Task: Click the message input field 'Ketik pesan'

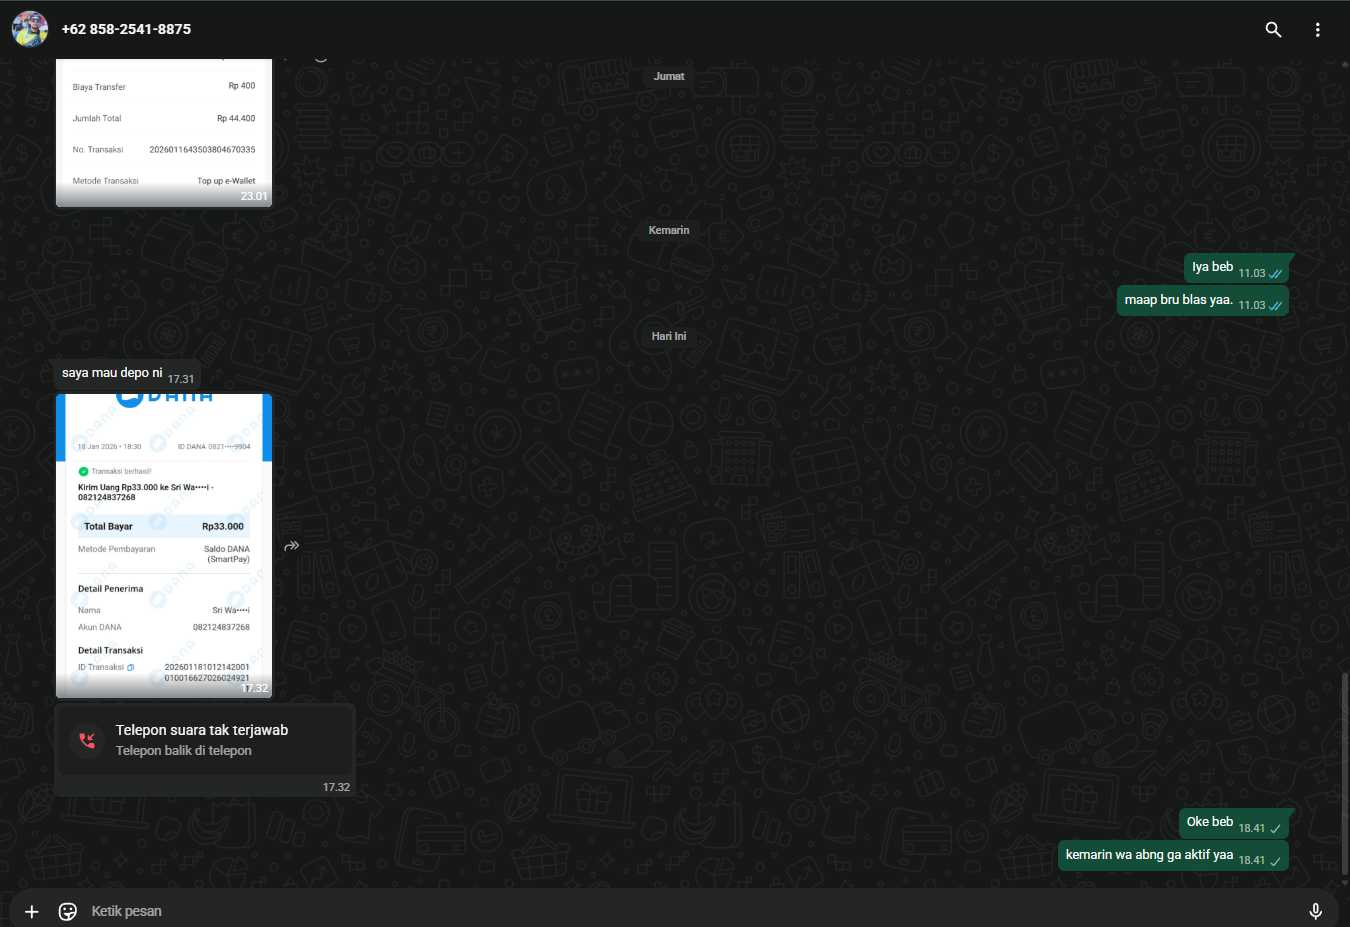Action: pos(690,911)
